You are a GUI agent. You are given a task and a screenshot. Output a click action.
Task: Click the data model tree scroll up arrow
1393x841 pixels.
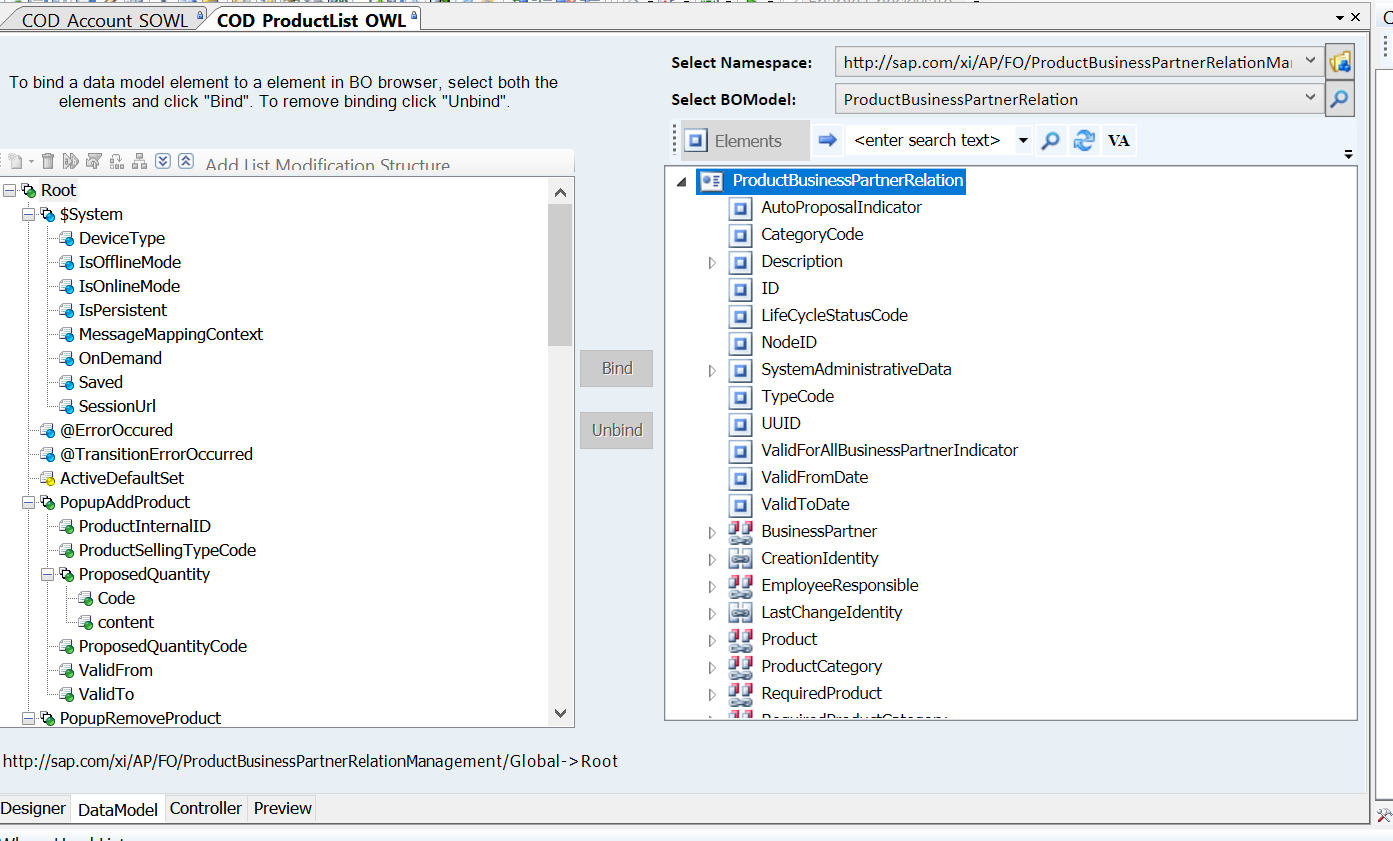(560, 192)
